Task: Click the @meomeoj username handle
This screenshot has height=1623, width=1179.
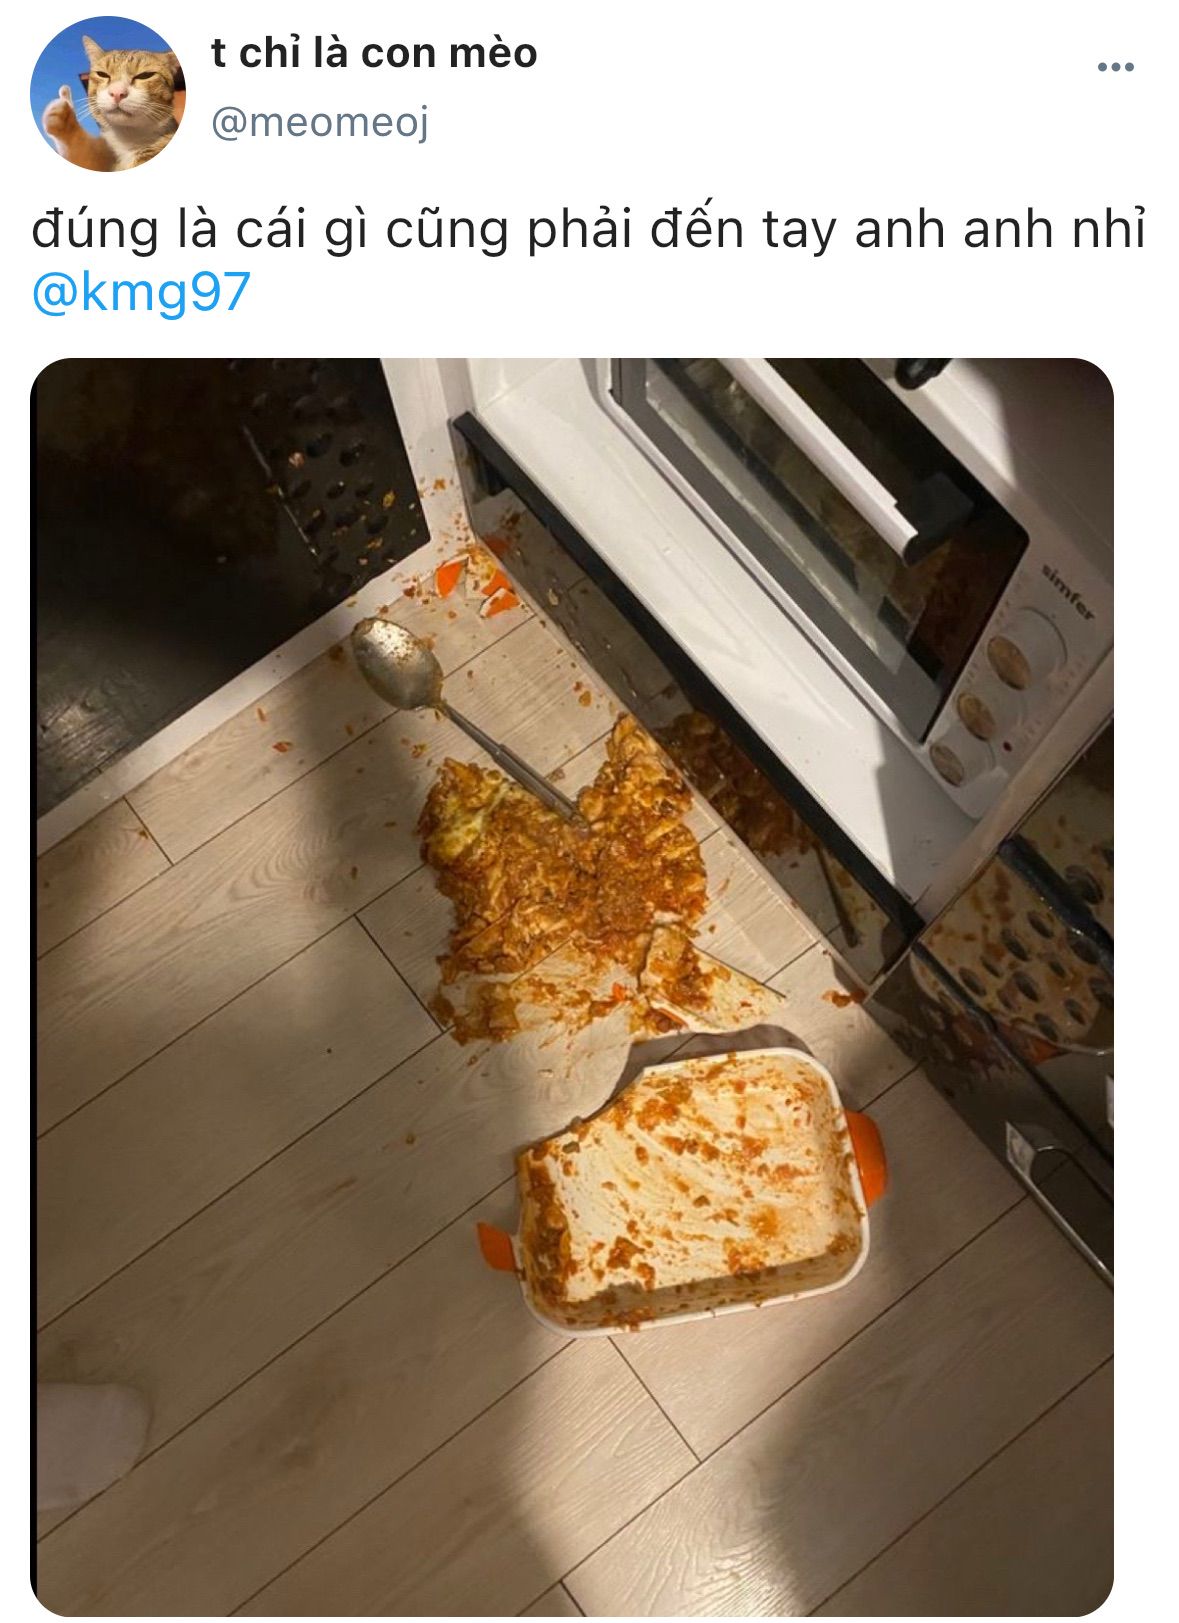Action: pyautogui.click(x=320, y=124)
